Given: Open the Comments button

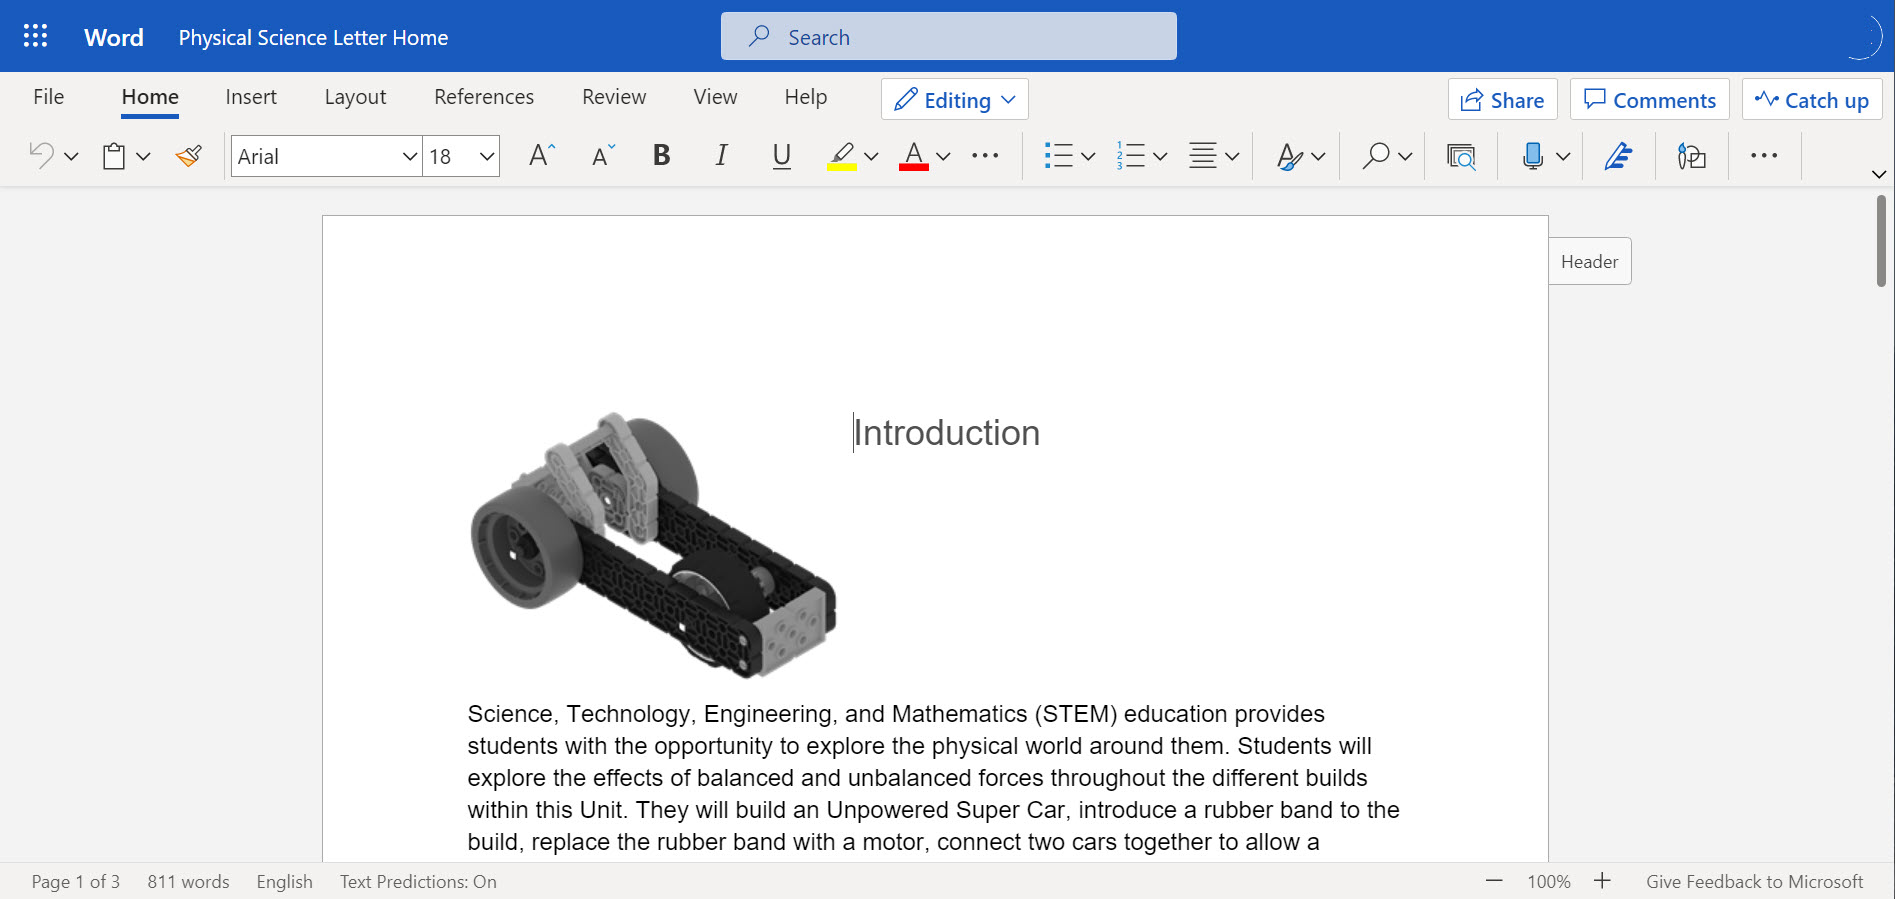Looking at the screenshot, I should point(1649,100).
